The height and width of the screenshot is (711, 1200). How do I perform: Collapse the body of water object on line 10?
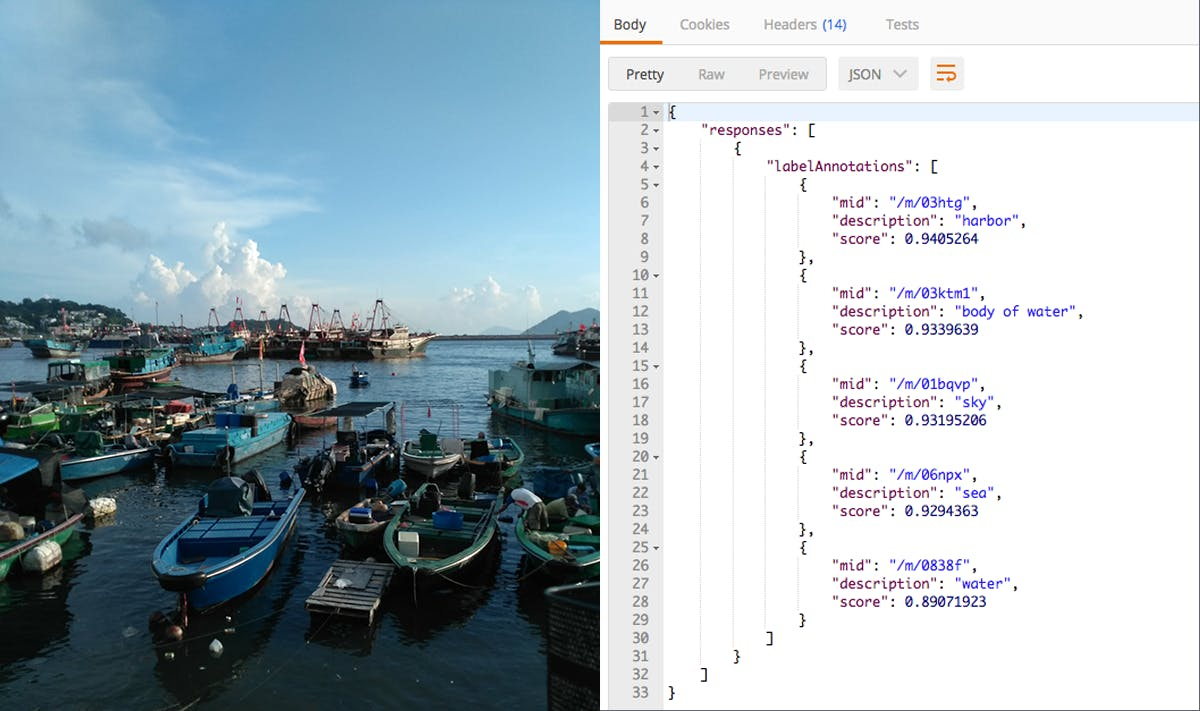[657, 275]
